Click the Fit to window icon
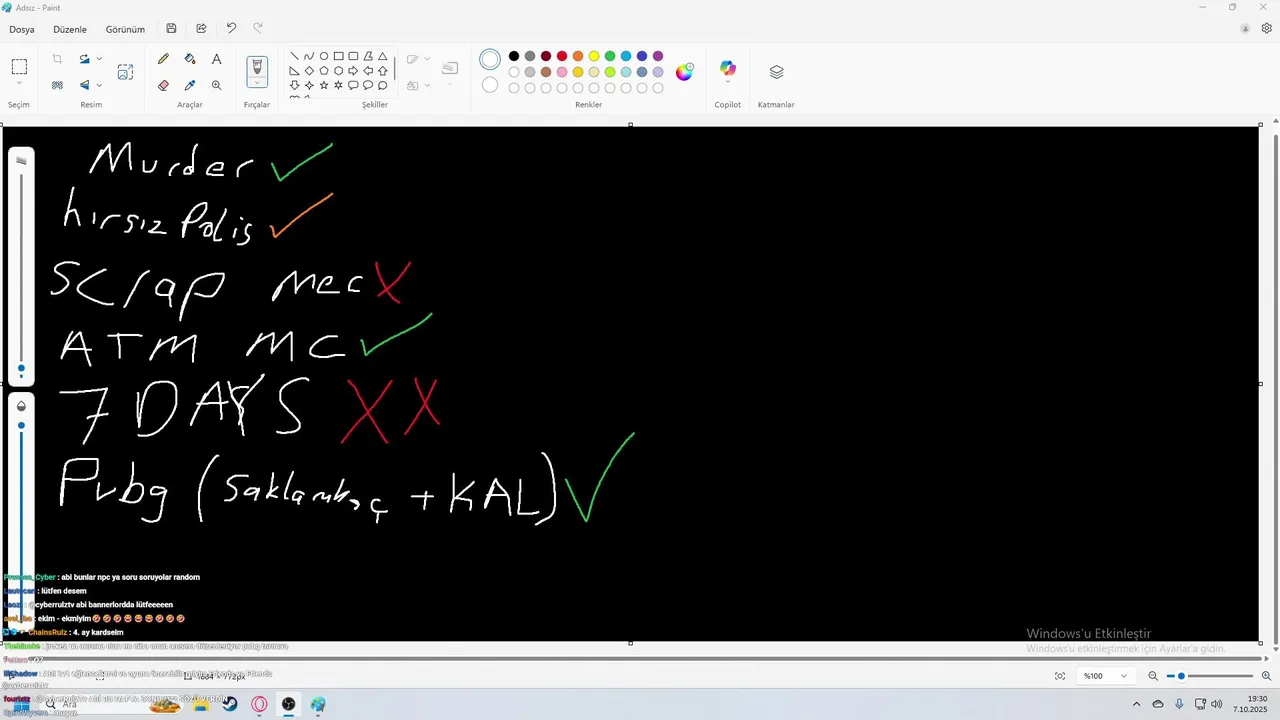This screenshot has height=720, width=1280. click(1060, 676)
